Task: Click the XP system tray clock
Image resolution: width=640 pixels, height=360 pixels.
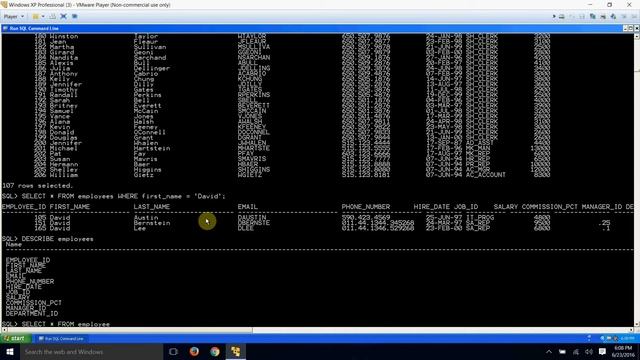Action: pos(627,338)
